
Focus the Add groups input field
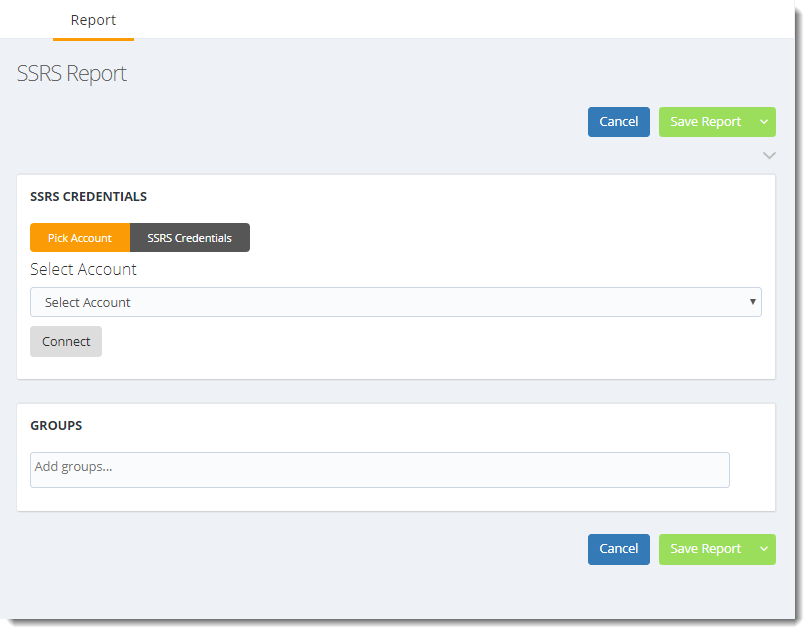point(380,470)
